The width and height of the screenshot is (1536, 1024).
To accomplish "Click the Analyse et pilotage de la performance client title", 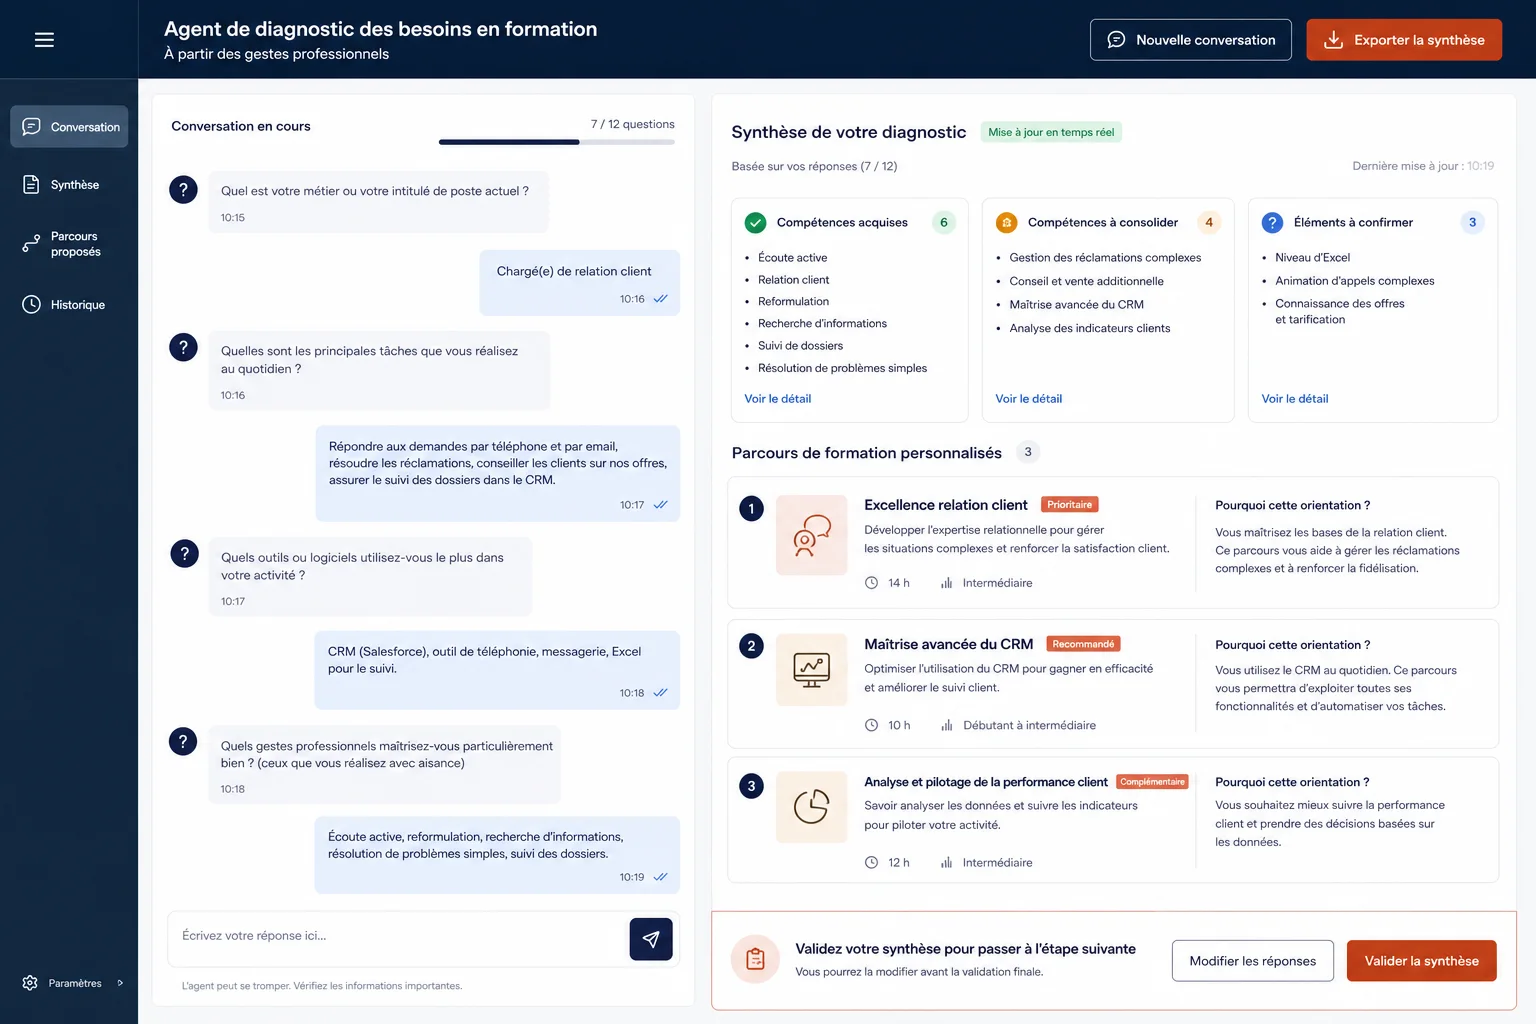I will point(986,782).
